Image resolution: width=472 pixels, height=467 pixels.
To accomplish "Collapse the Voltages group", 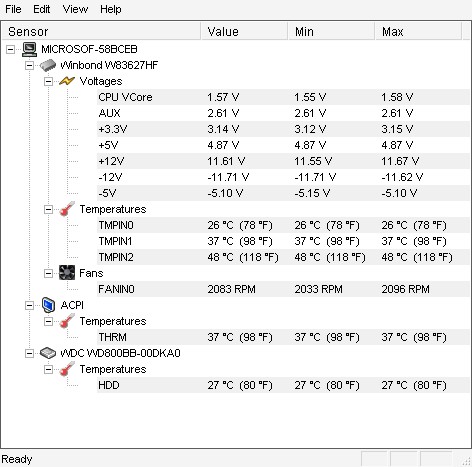I will [48, 81].
